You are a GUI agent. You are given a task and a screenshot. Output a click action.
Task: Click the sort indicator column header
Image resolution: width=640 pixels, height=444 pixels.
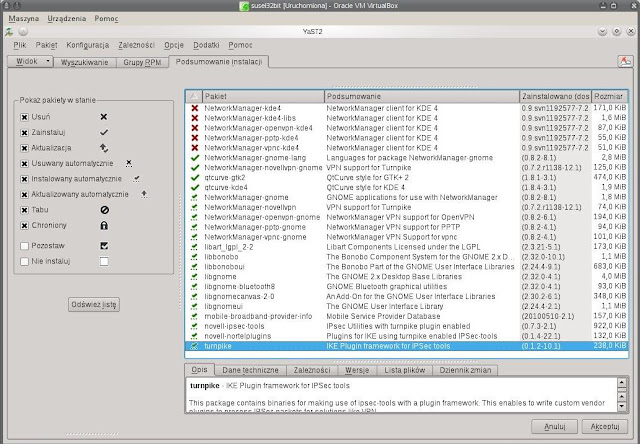point(194,96)
